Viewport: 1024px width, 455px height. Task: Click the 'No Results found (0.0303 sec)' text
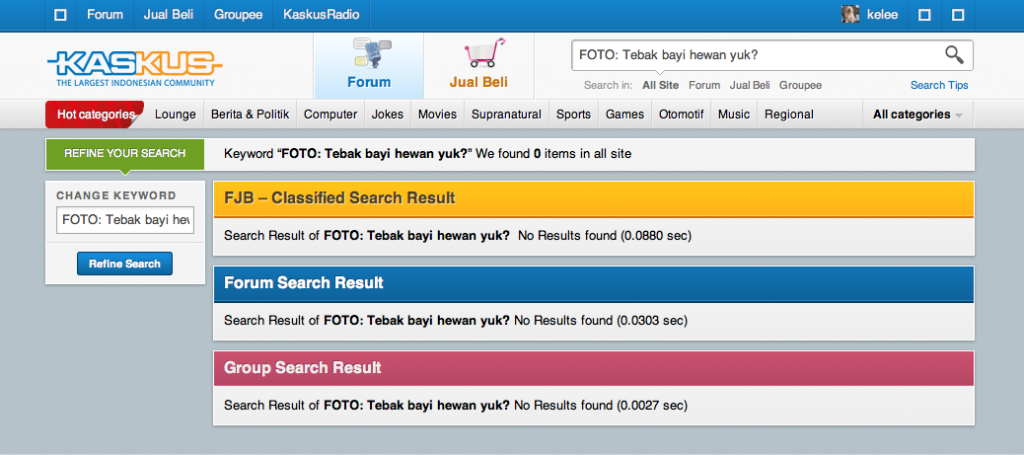pos(601,321)
